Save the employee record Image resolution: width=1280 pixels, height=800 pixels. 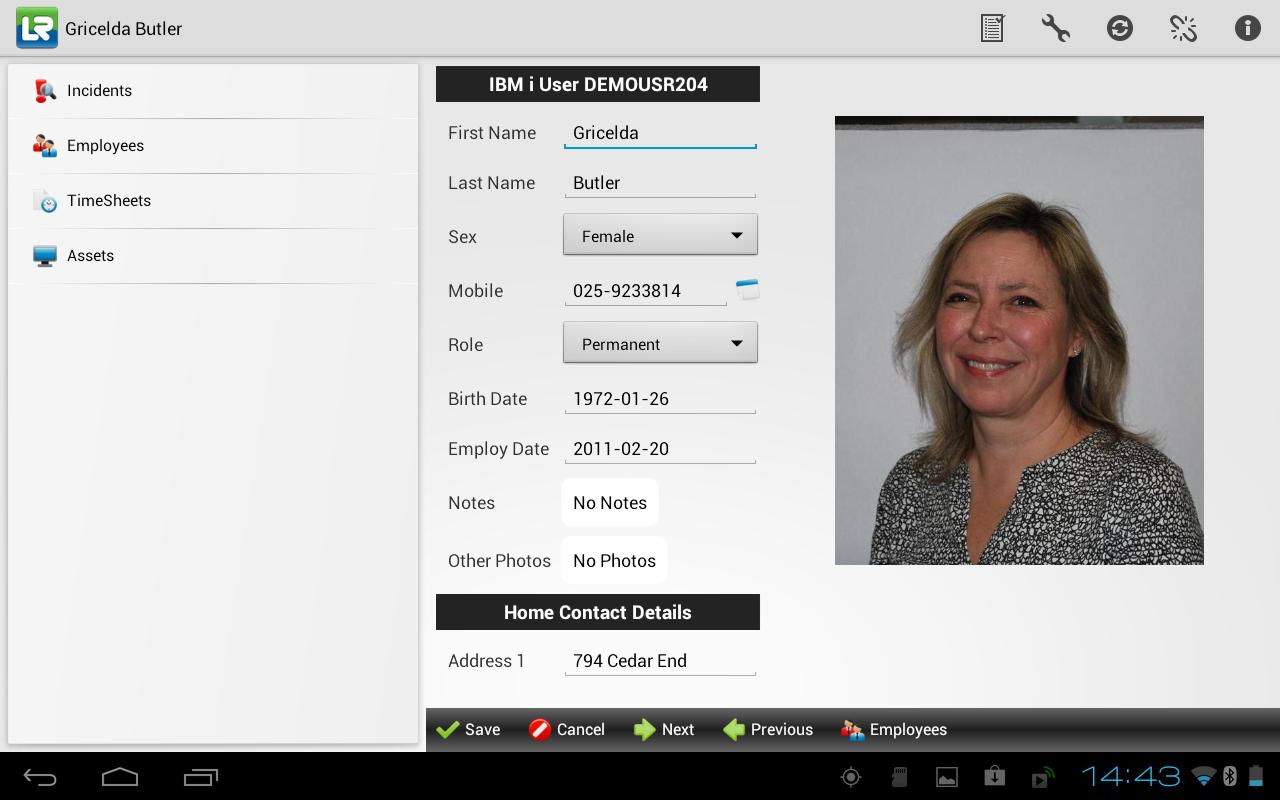pyautogui.click(x=469, y=730)
